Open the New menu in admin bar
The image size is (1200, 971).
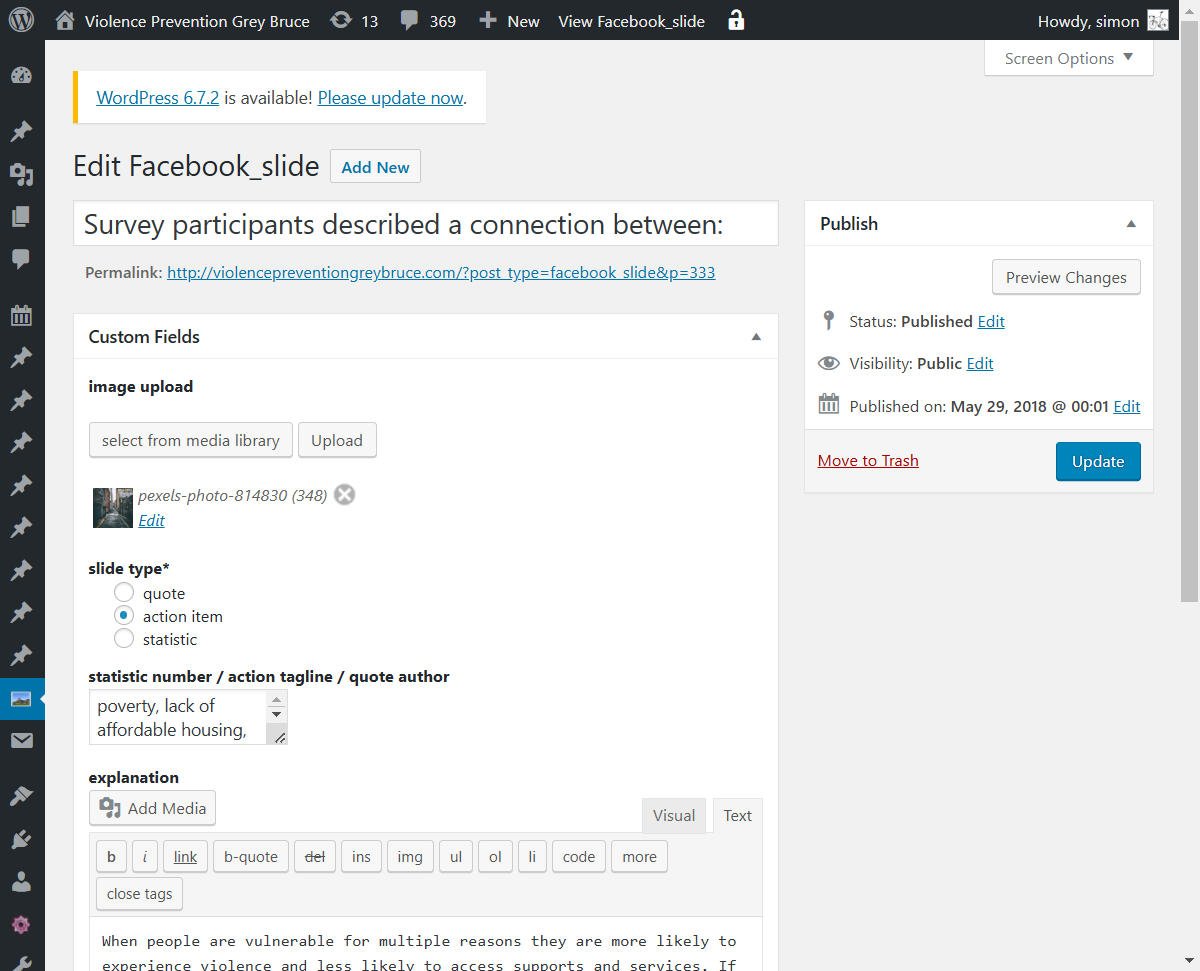(509, 20)
